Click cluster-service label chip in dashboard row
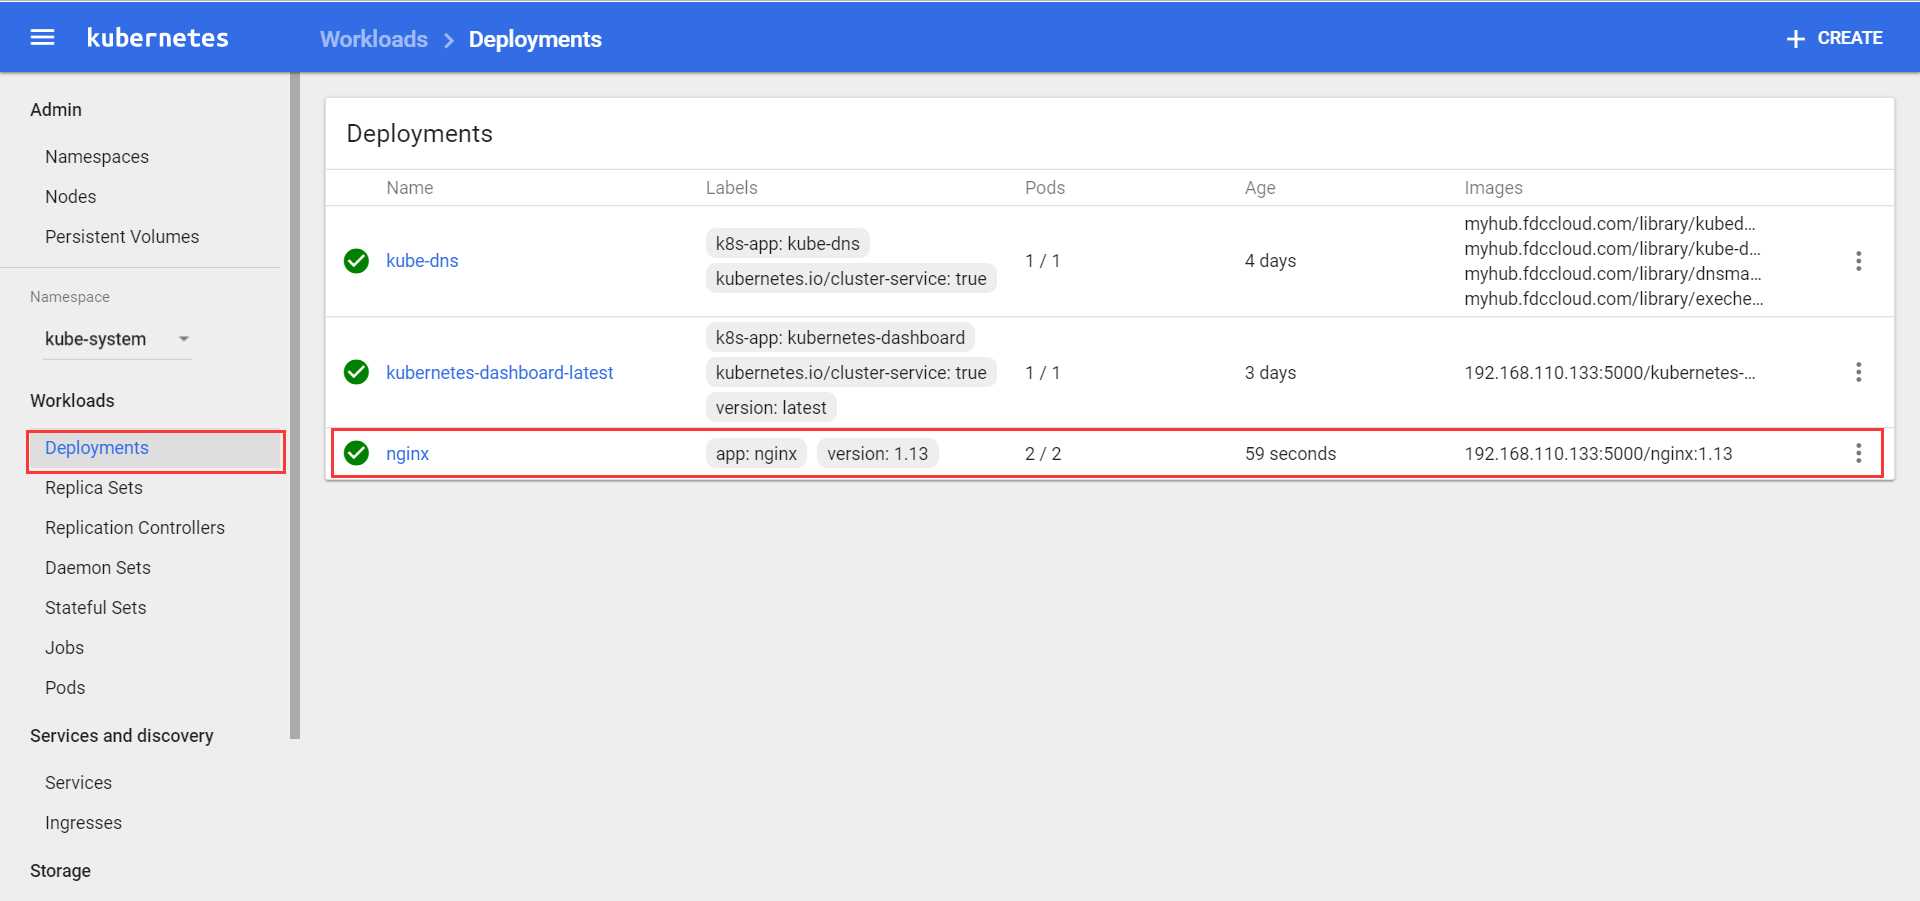The width and height of the screenshot is (1920, 901). tap(851, 373)
